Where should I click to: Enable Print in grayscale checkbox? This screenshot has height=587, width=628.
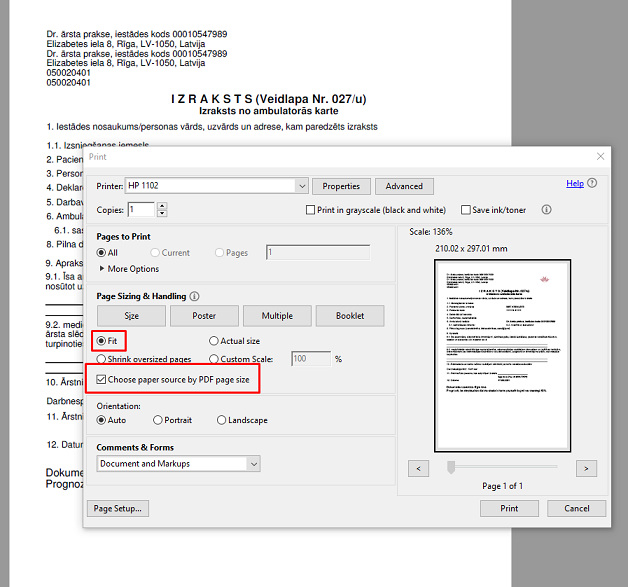click(310, 210)
